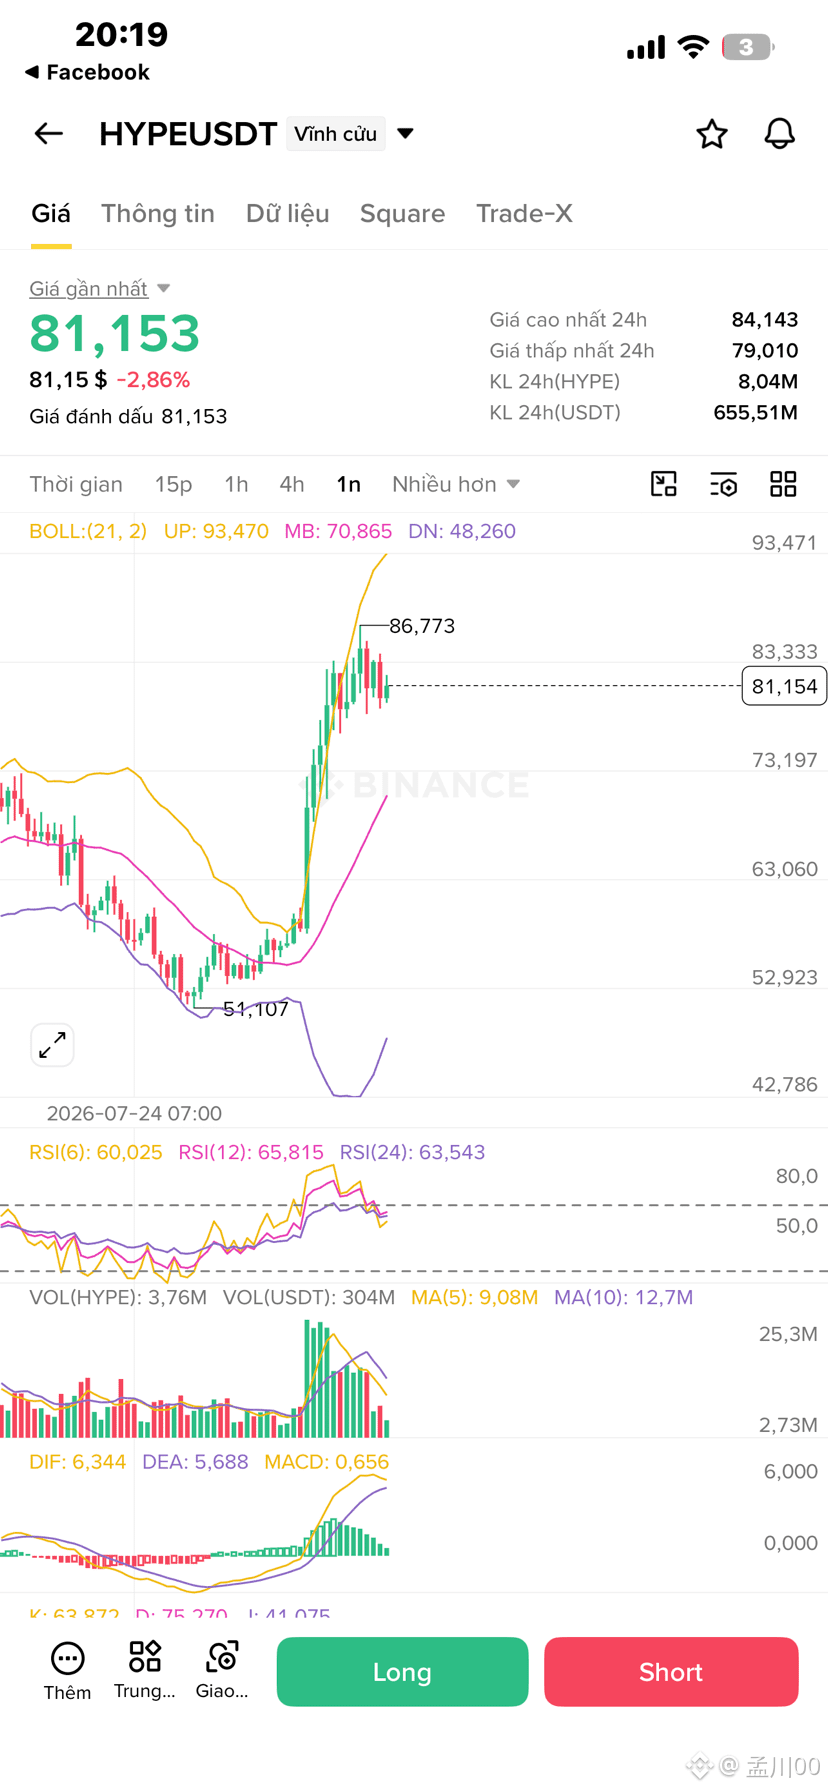Tap the 2026-07-24 07:00 date label
The height and width of the screenshot is (1792, 828).
(134, 1113)
